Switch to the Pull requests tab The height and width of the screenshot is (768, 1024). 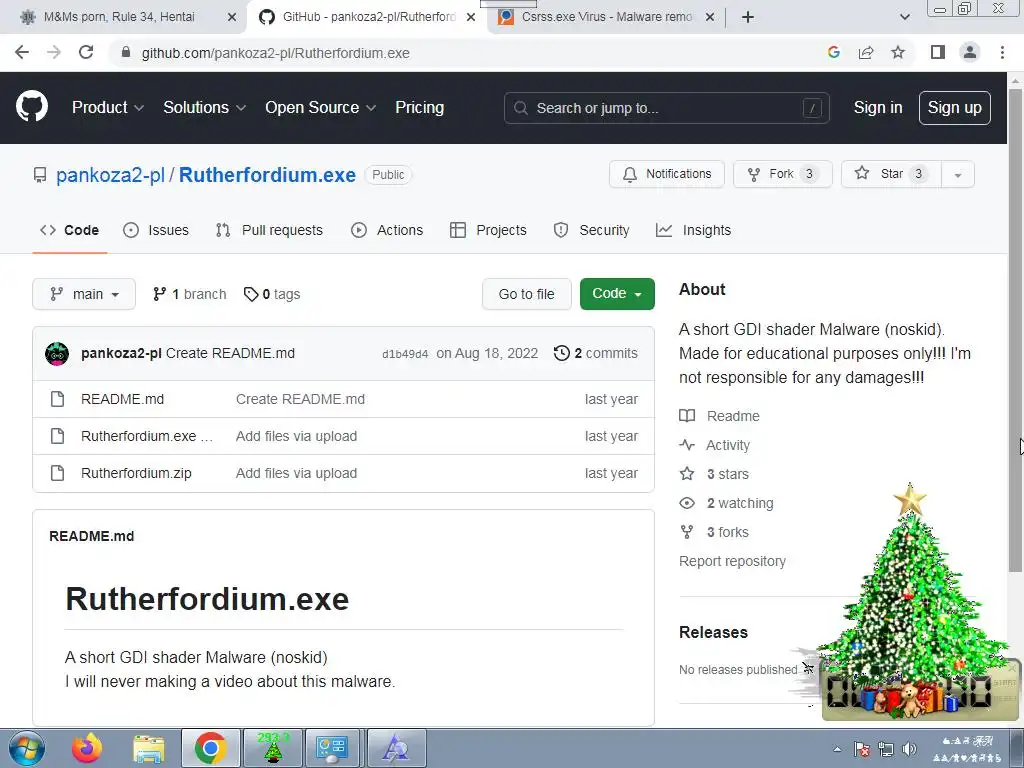[x=269, y=230]
